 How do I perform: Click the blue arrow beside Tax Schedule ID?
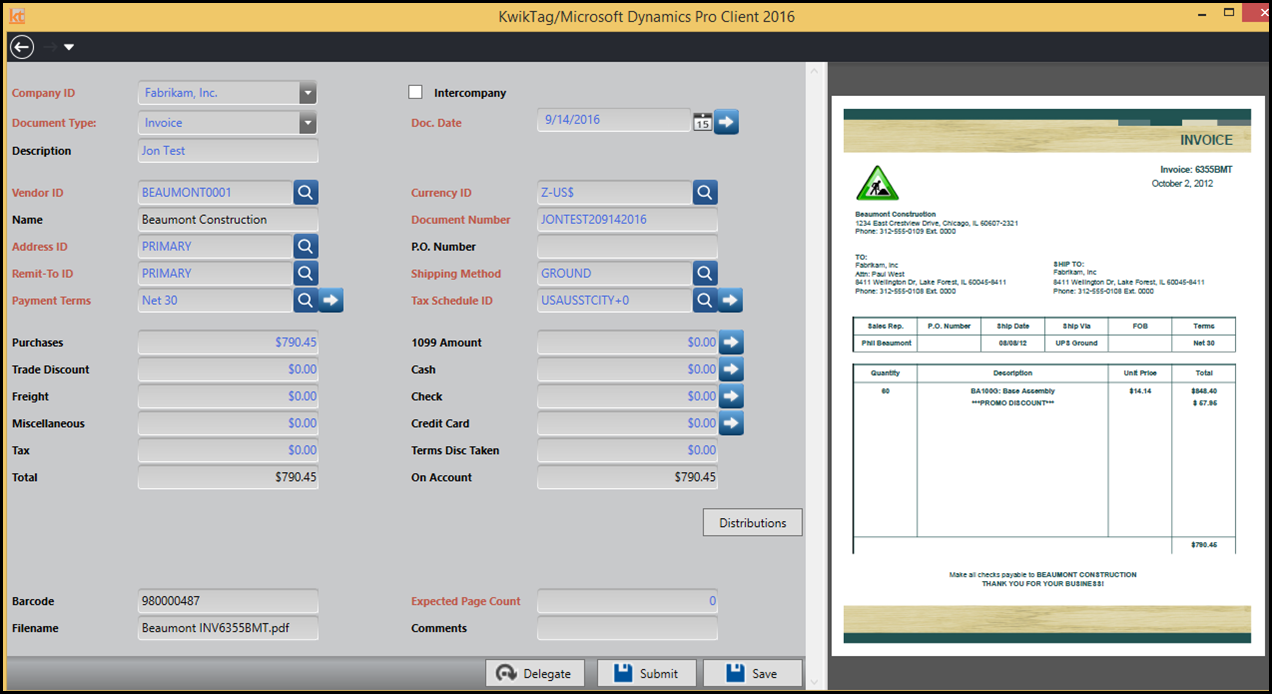tap(731, 300)
